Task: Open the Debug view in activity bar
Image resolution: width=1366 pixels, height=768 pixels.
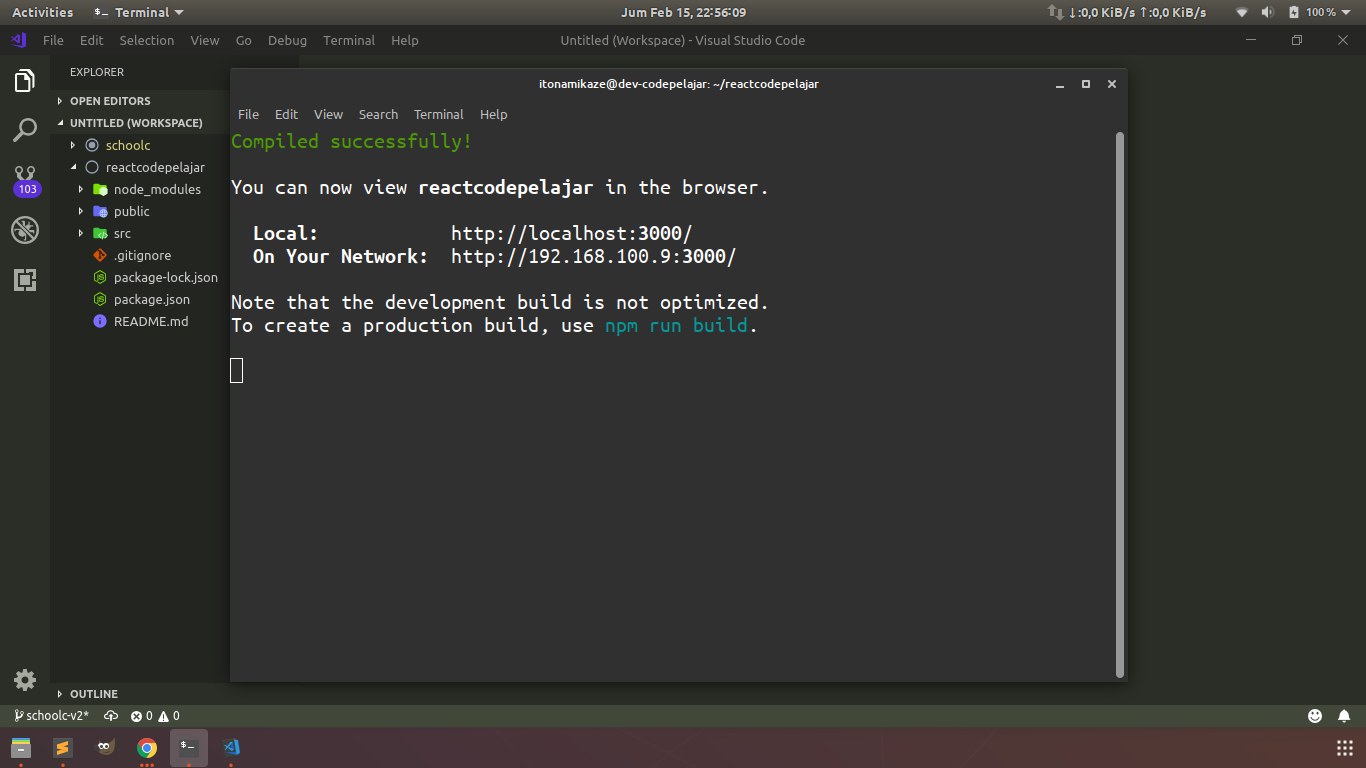Action: 25,230
